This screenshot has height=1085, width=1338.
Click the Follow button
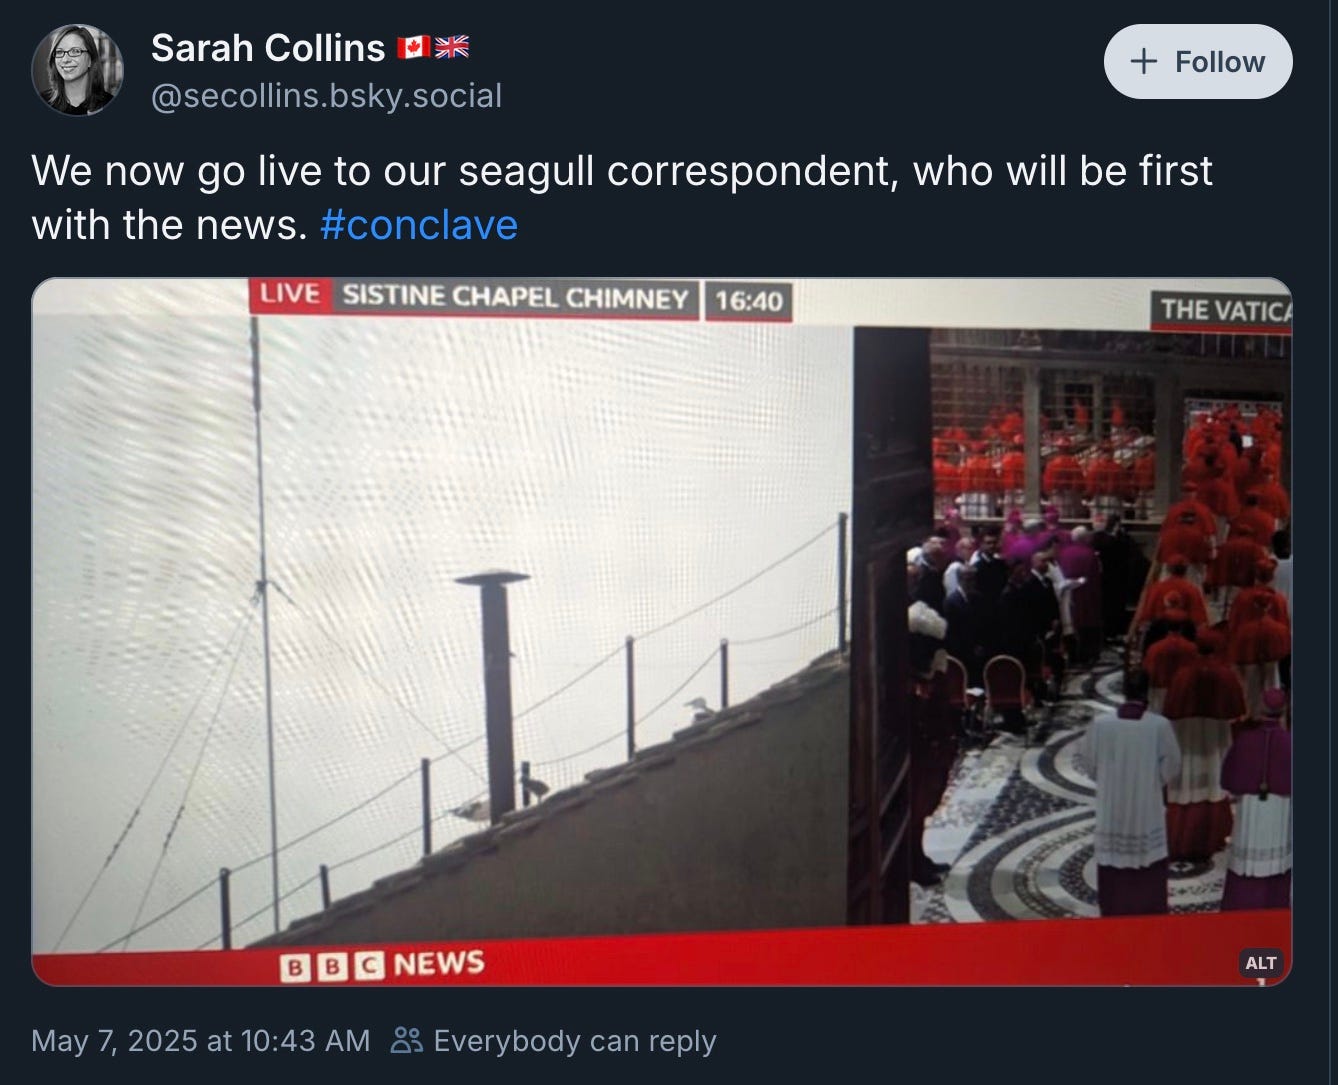1197,62
